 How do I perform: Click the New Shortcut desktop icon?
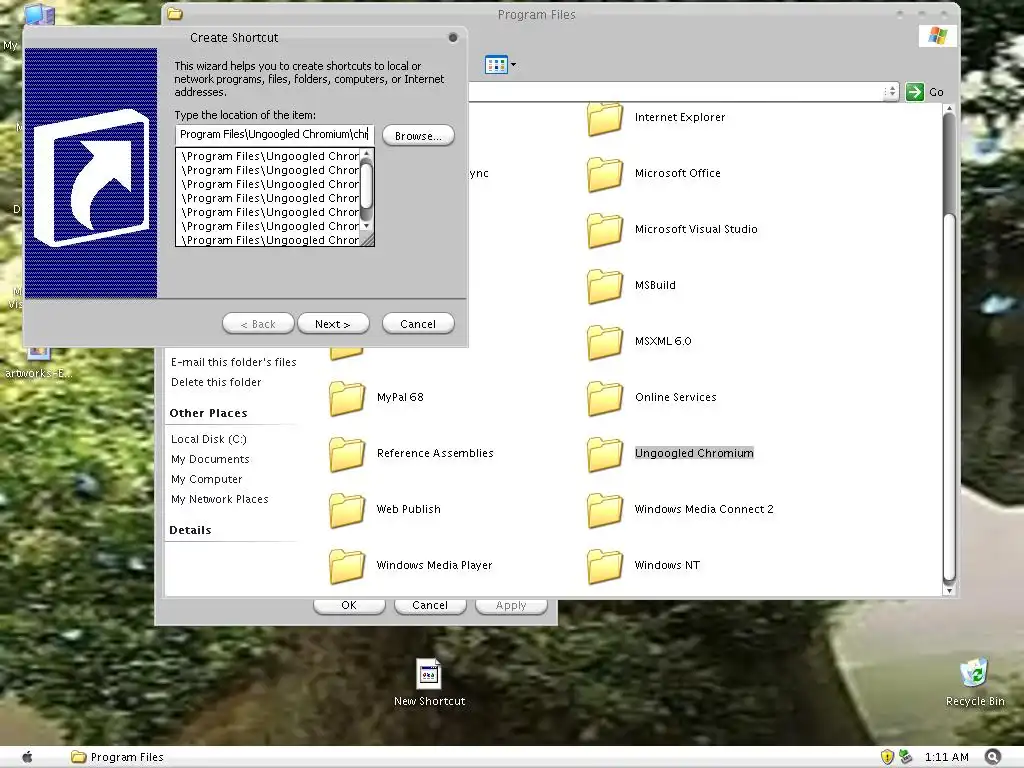[x=429, y=674]
